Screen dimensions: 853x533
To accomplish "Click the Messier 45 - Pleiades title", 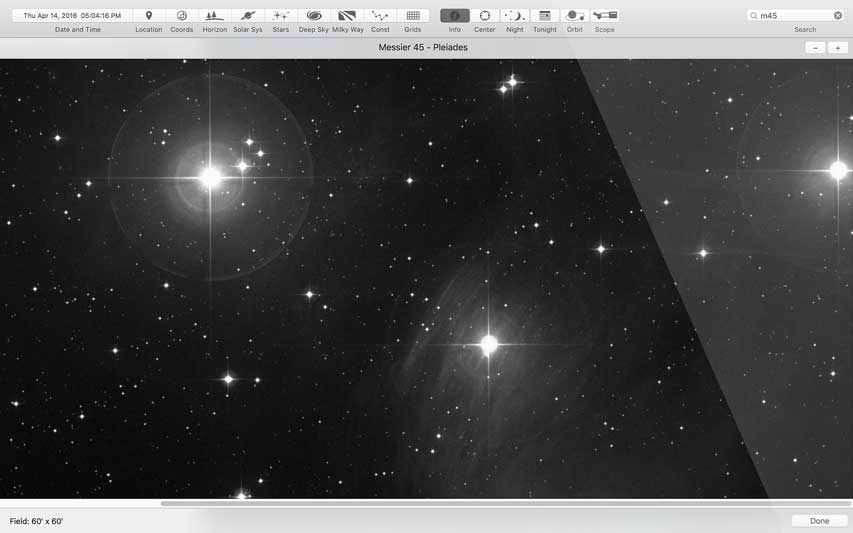I will point(423,47).
